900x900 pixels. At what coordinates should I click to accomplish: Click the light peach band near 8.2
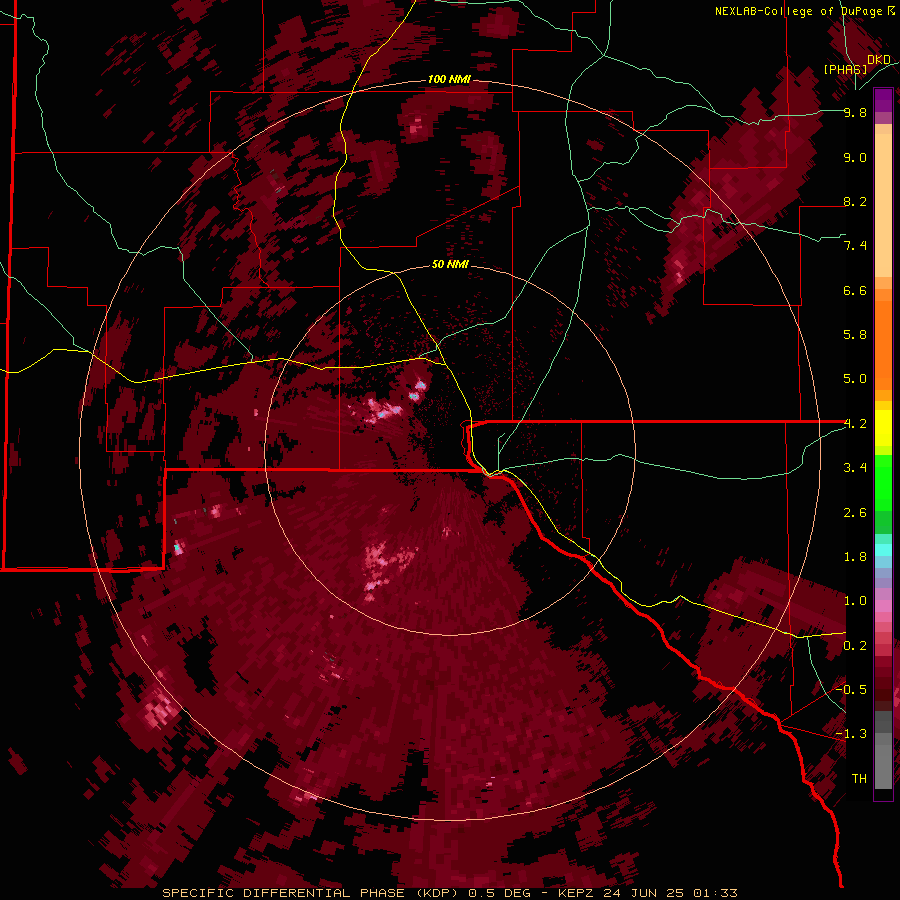pos(883,205)
